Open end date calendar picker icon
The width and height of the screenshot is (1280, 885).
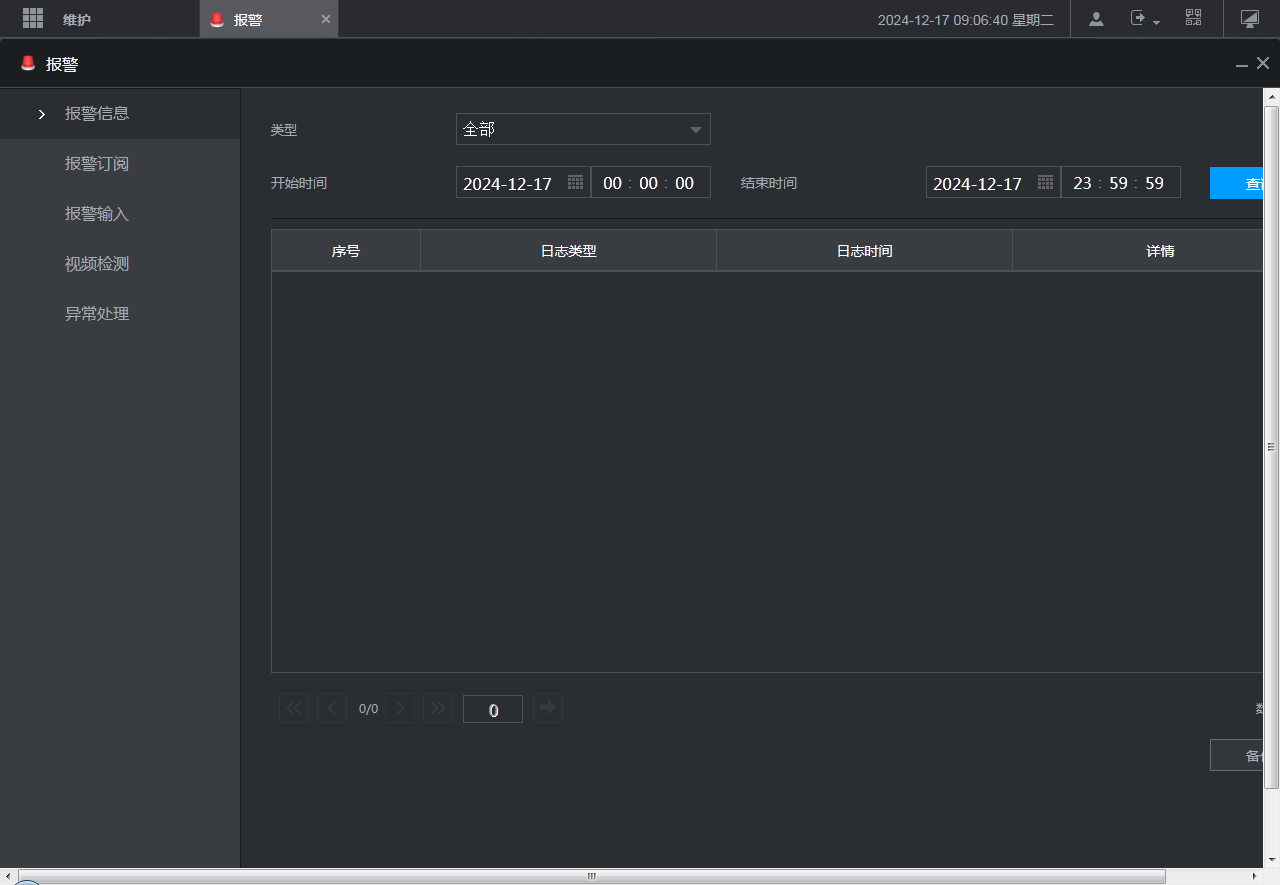pyautogui.click(x=1045, y=183)
